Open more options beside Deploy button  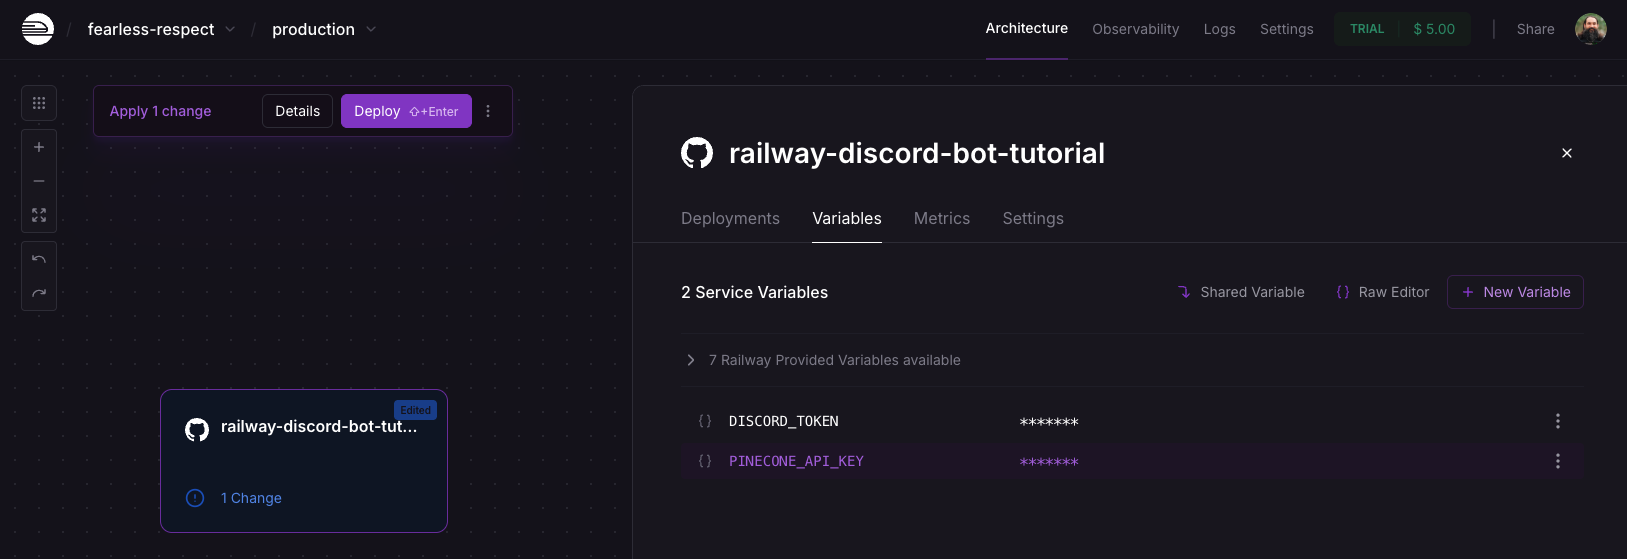[x=488, y=111]
